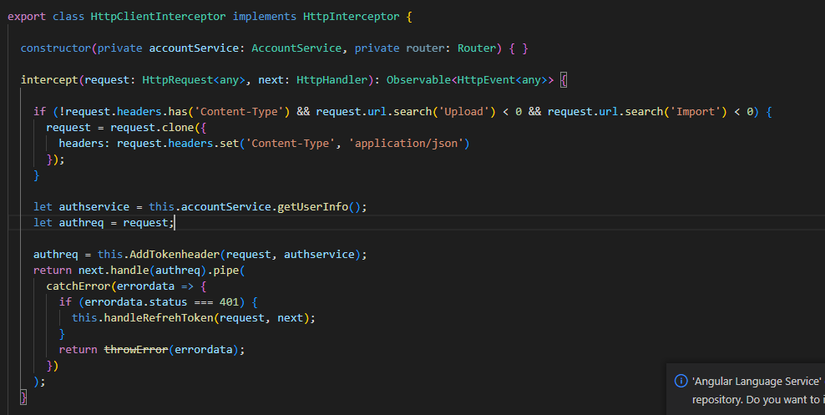The width and height of the screenshot is (825, 415).
Task: Place cursor in 'let authreq = request;' line
Action: (104, 222)
